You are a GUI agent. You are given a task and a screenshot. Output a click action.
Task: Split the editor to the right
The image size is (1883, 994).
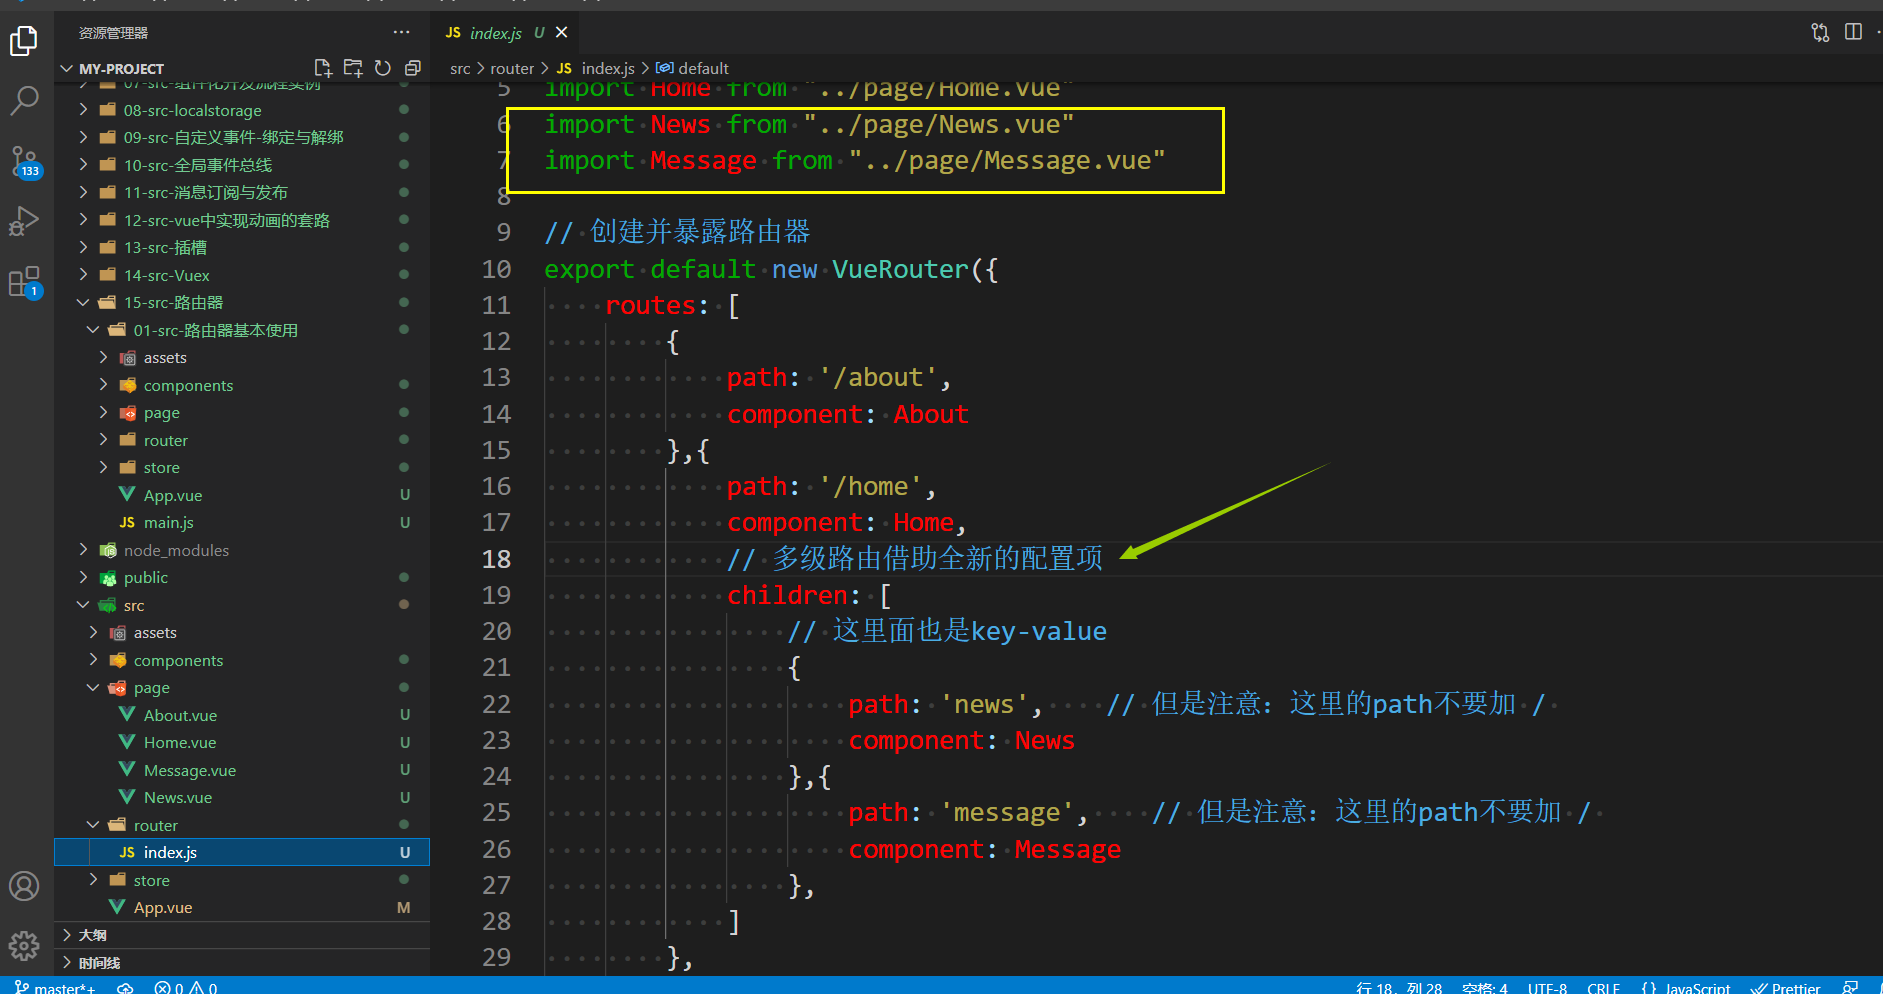click(1853, 32)
